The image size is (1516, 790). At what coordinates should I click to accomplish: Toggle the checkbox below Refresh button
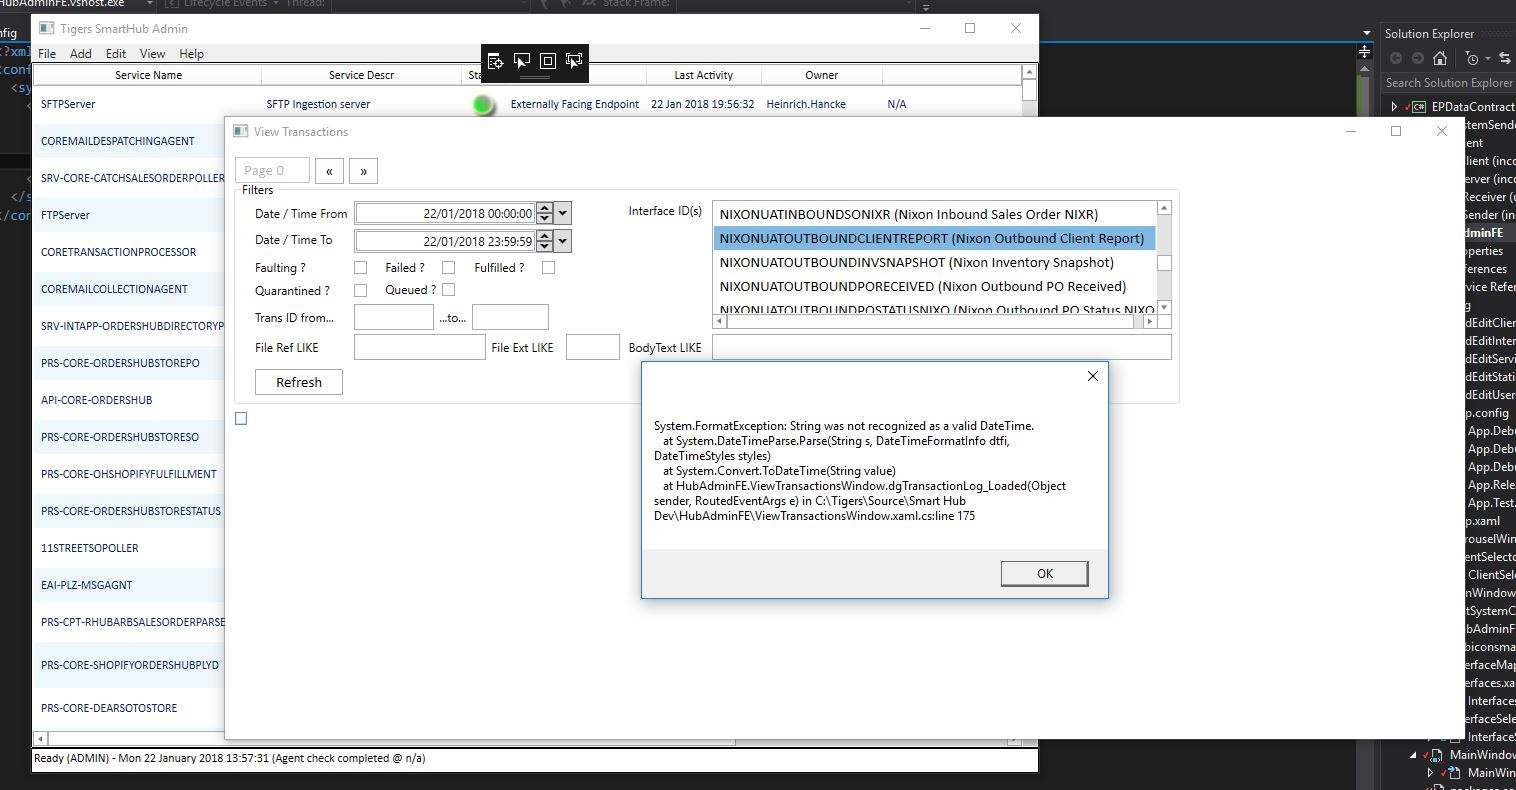click(241, 418)
